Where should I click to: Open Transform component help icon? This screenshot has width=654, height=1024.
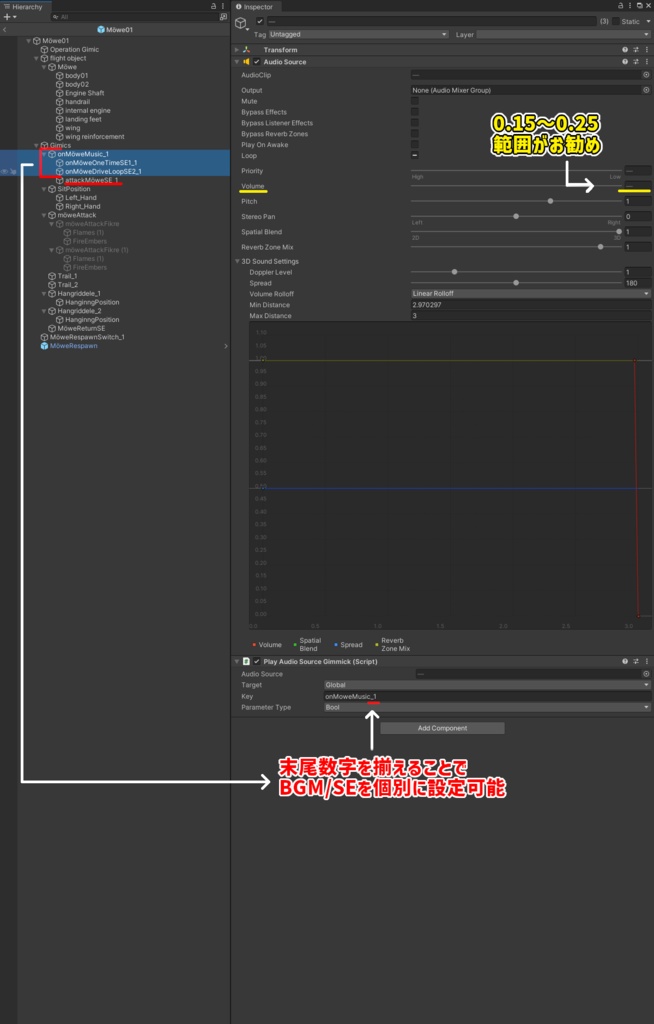[625, 50]
